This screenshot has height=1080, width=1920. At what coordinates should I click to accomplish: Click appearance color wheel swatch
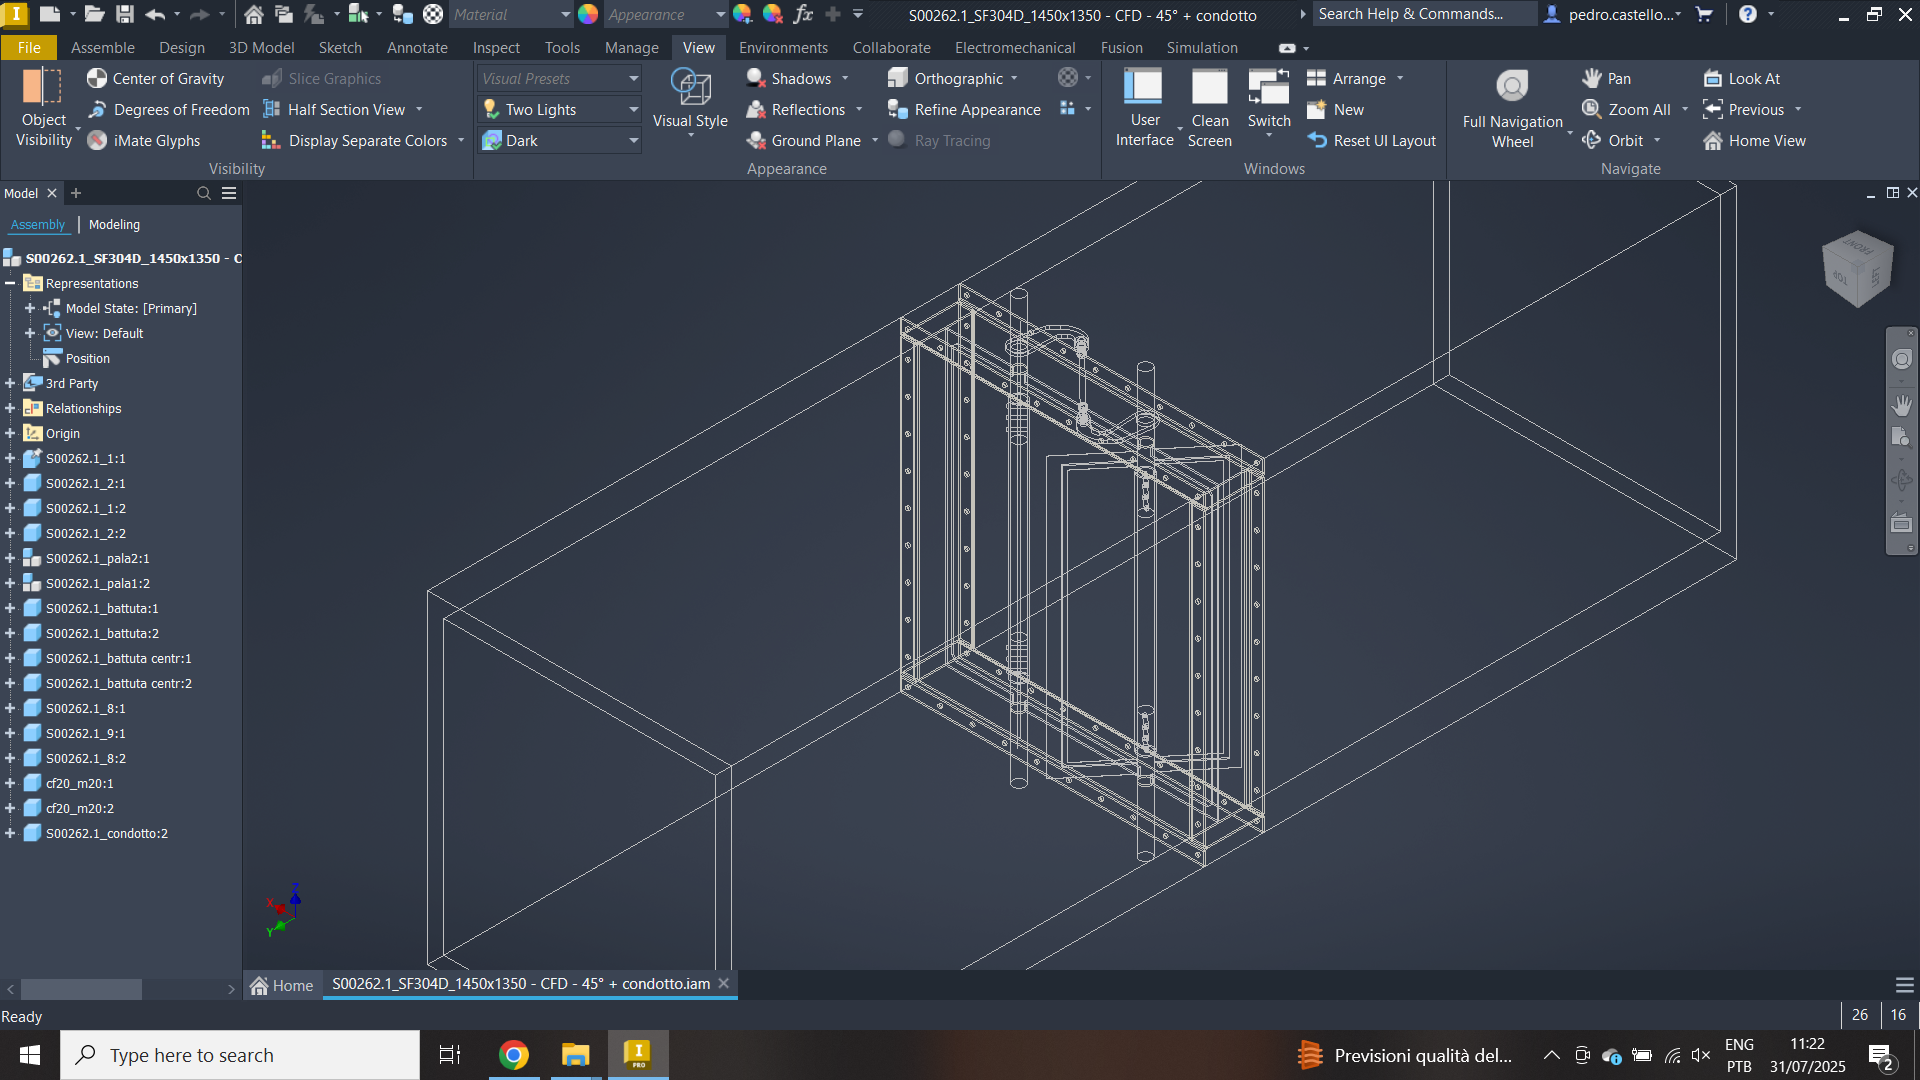click(x=588, y=14)
